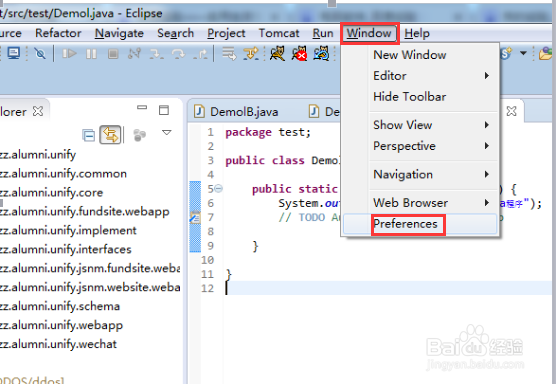556x384 pixels.
Task: Select zz.alumni.unify.implement project
Action: click(x=68, y=230)
